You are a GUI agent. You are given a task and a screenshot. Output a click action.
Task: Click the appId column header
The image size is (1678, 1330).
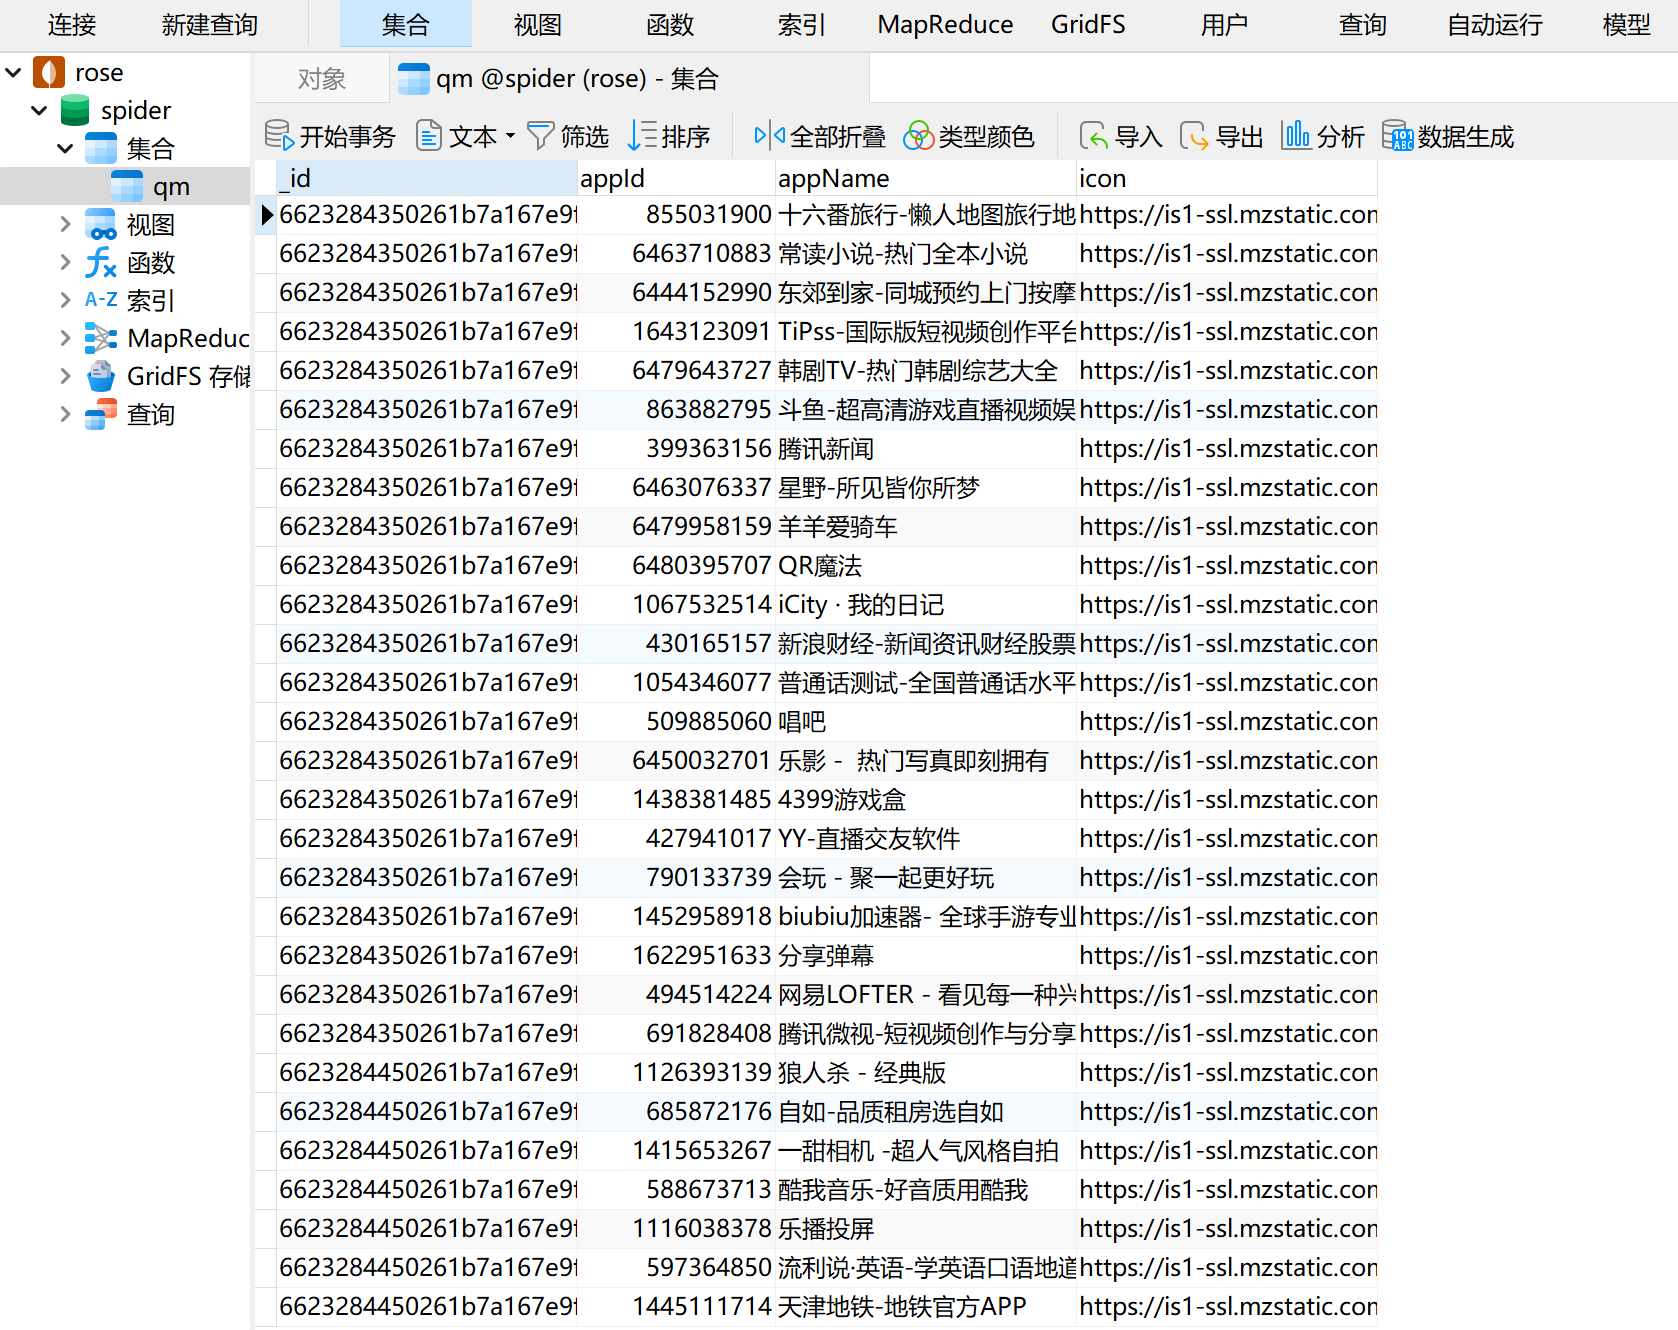pos(676,178)
